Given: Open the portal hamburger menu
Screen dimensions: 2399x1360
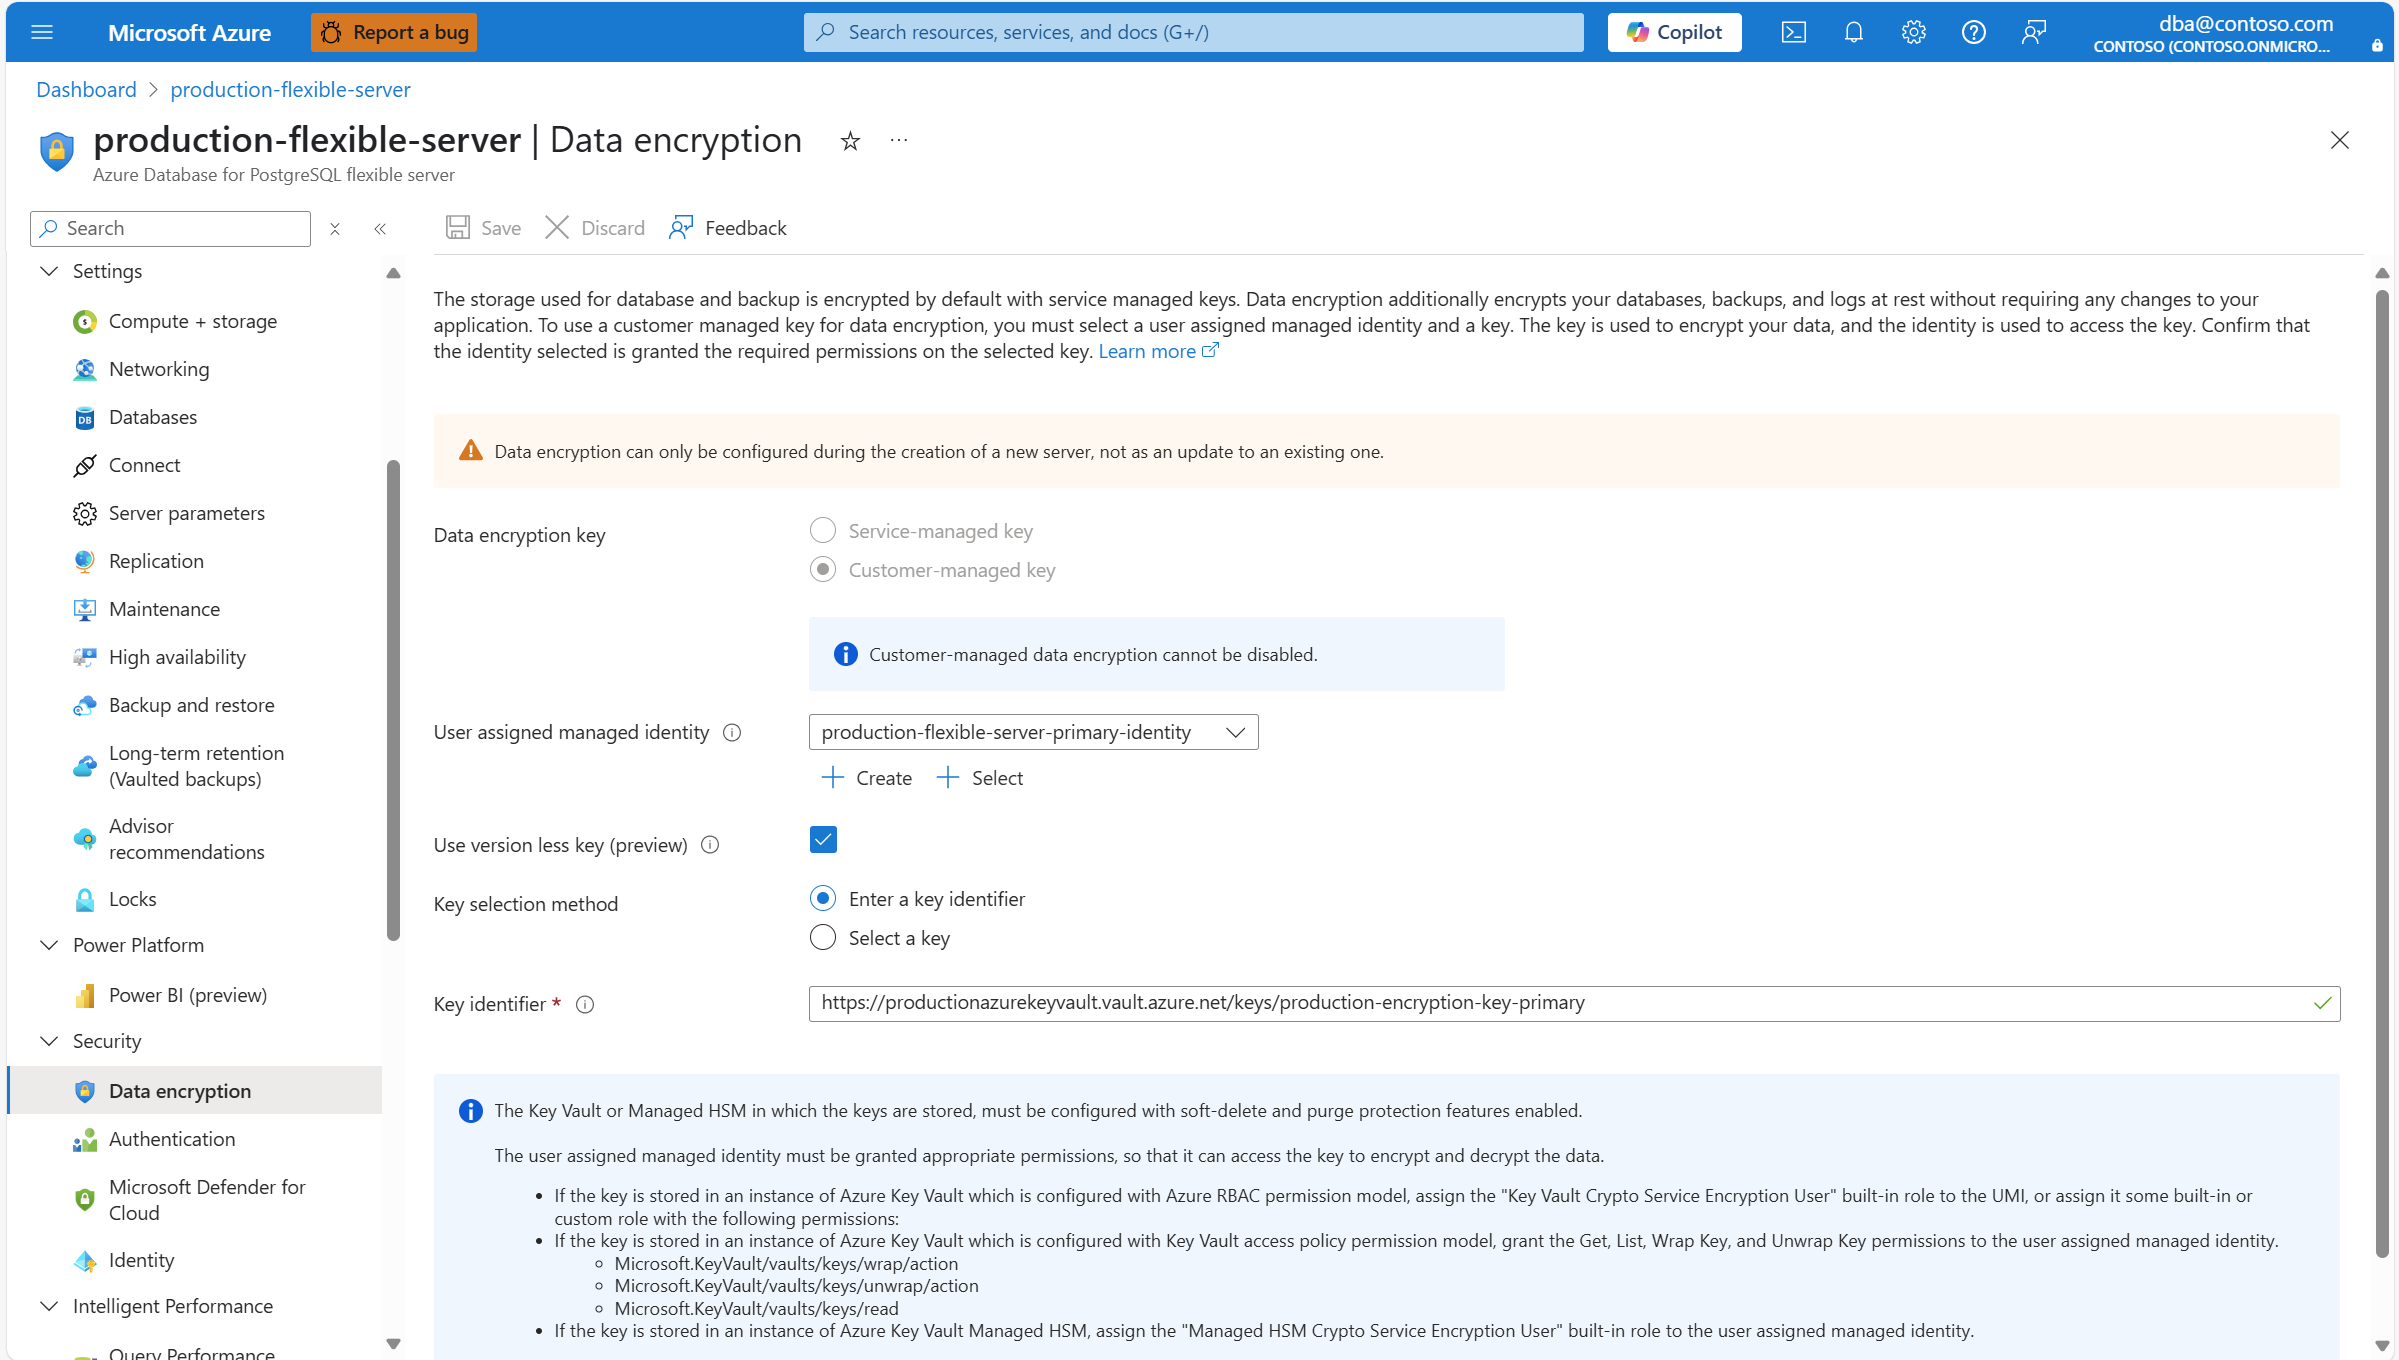Looking at the screenshot, I should [x=42, y=32].
